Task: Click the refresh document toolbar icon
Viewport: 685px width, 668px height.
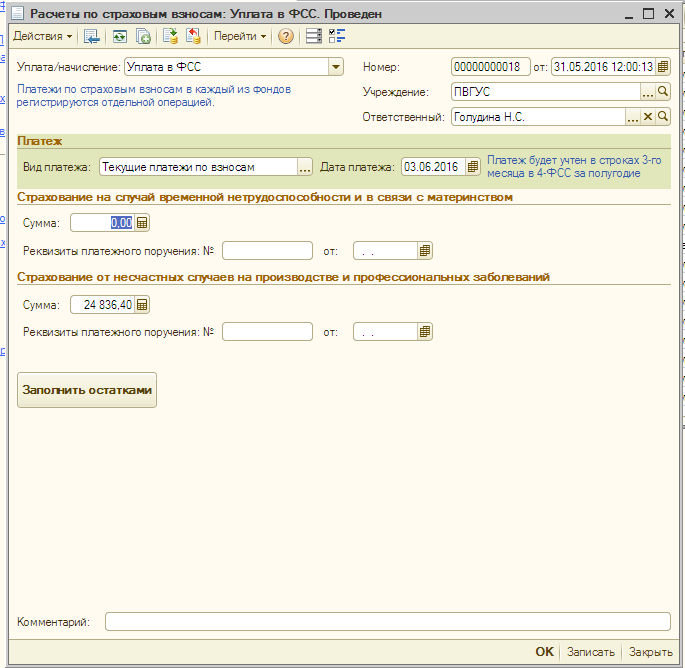Action: tap(119, 37)
